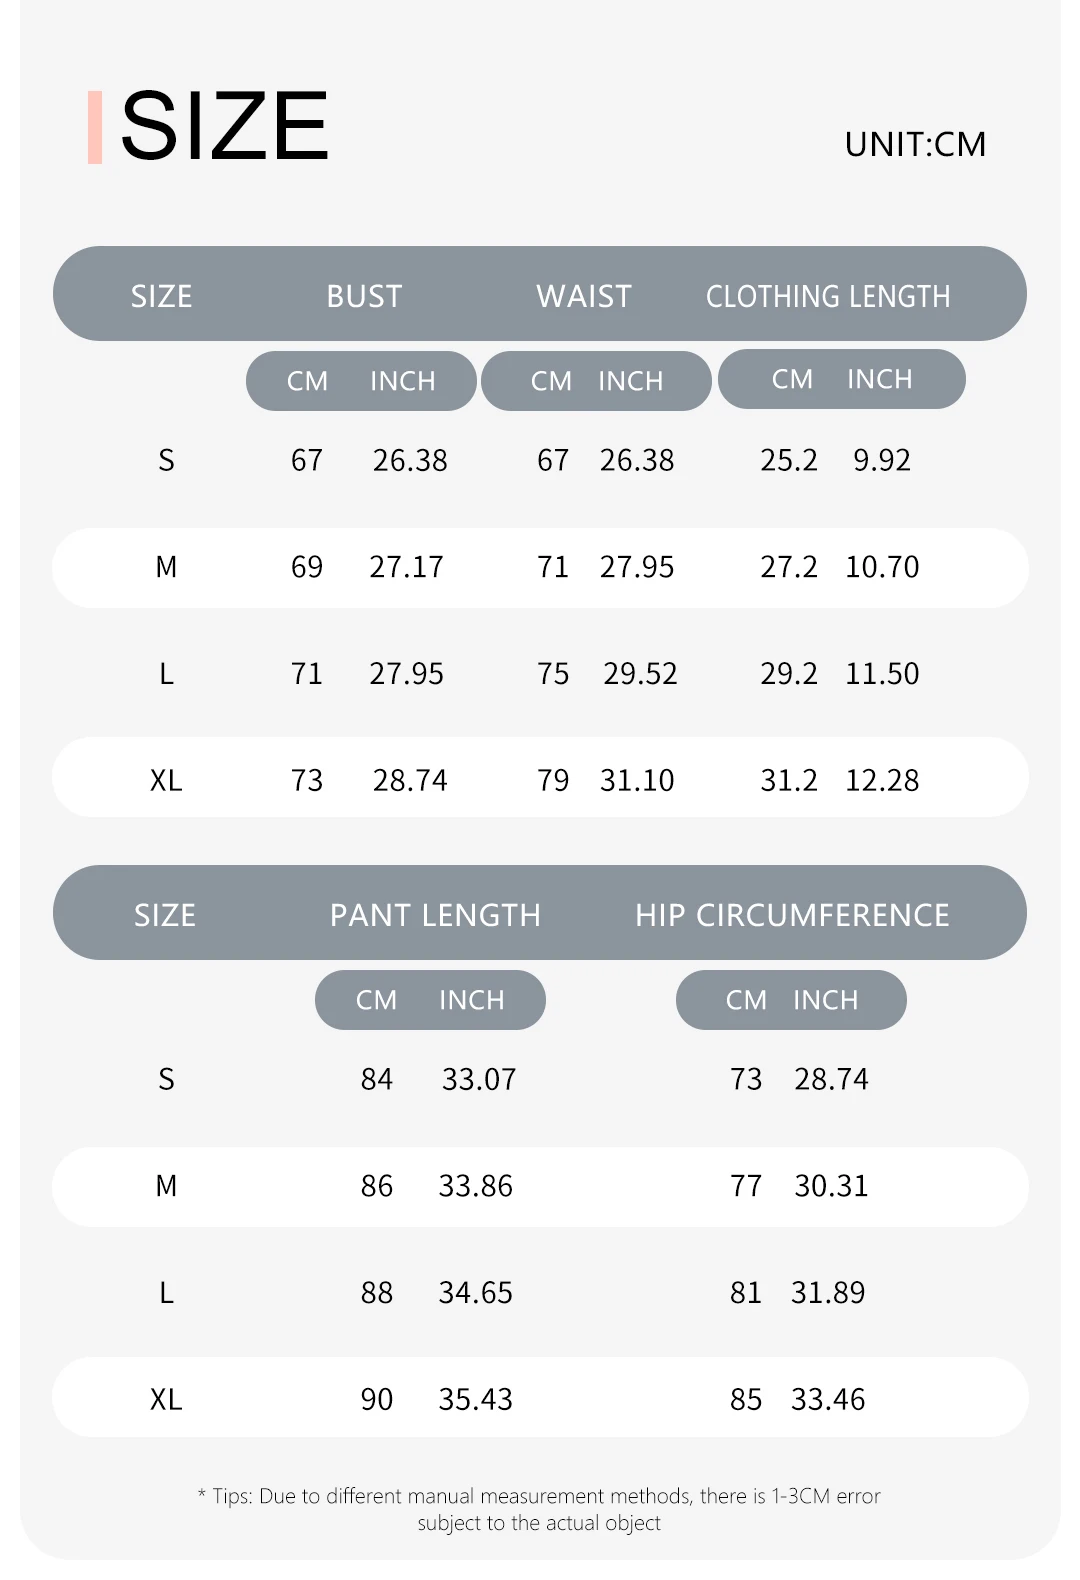The image size is (1080, 1580).
Task: Click the UNIT:CM label
Action: coord(915,145)
